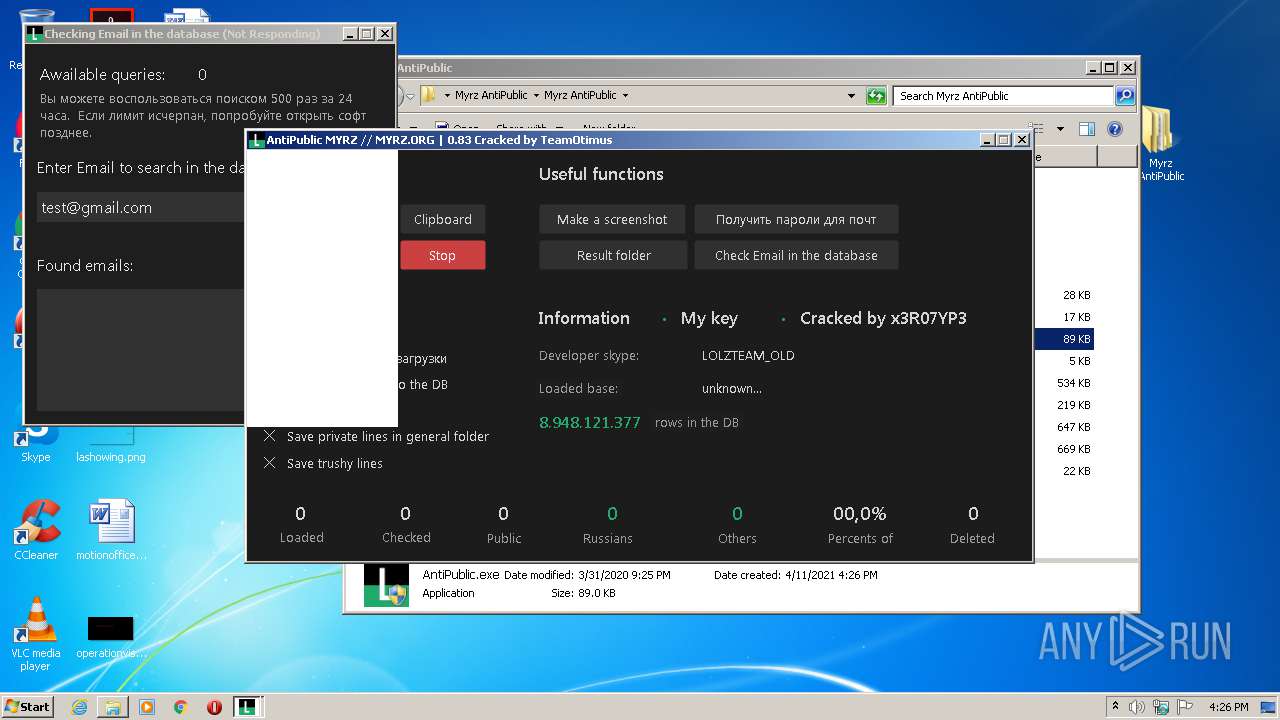Image resolution: width=1280 pixels, height=720 pixels.
Task: Click the email search field containing test@gmail.com
Action: point(140,208)
